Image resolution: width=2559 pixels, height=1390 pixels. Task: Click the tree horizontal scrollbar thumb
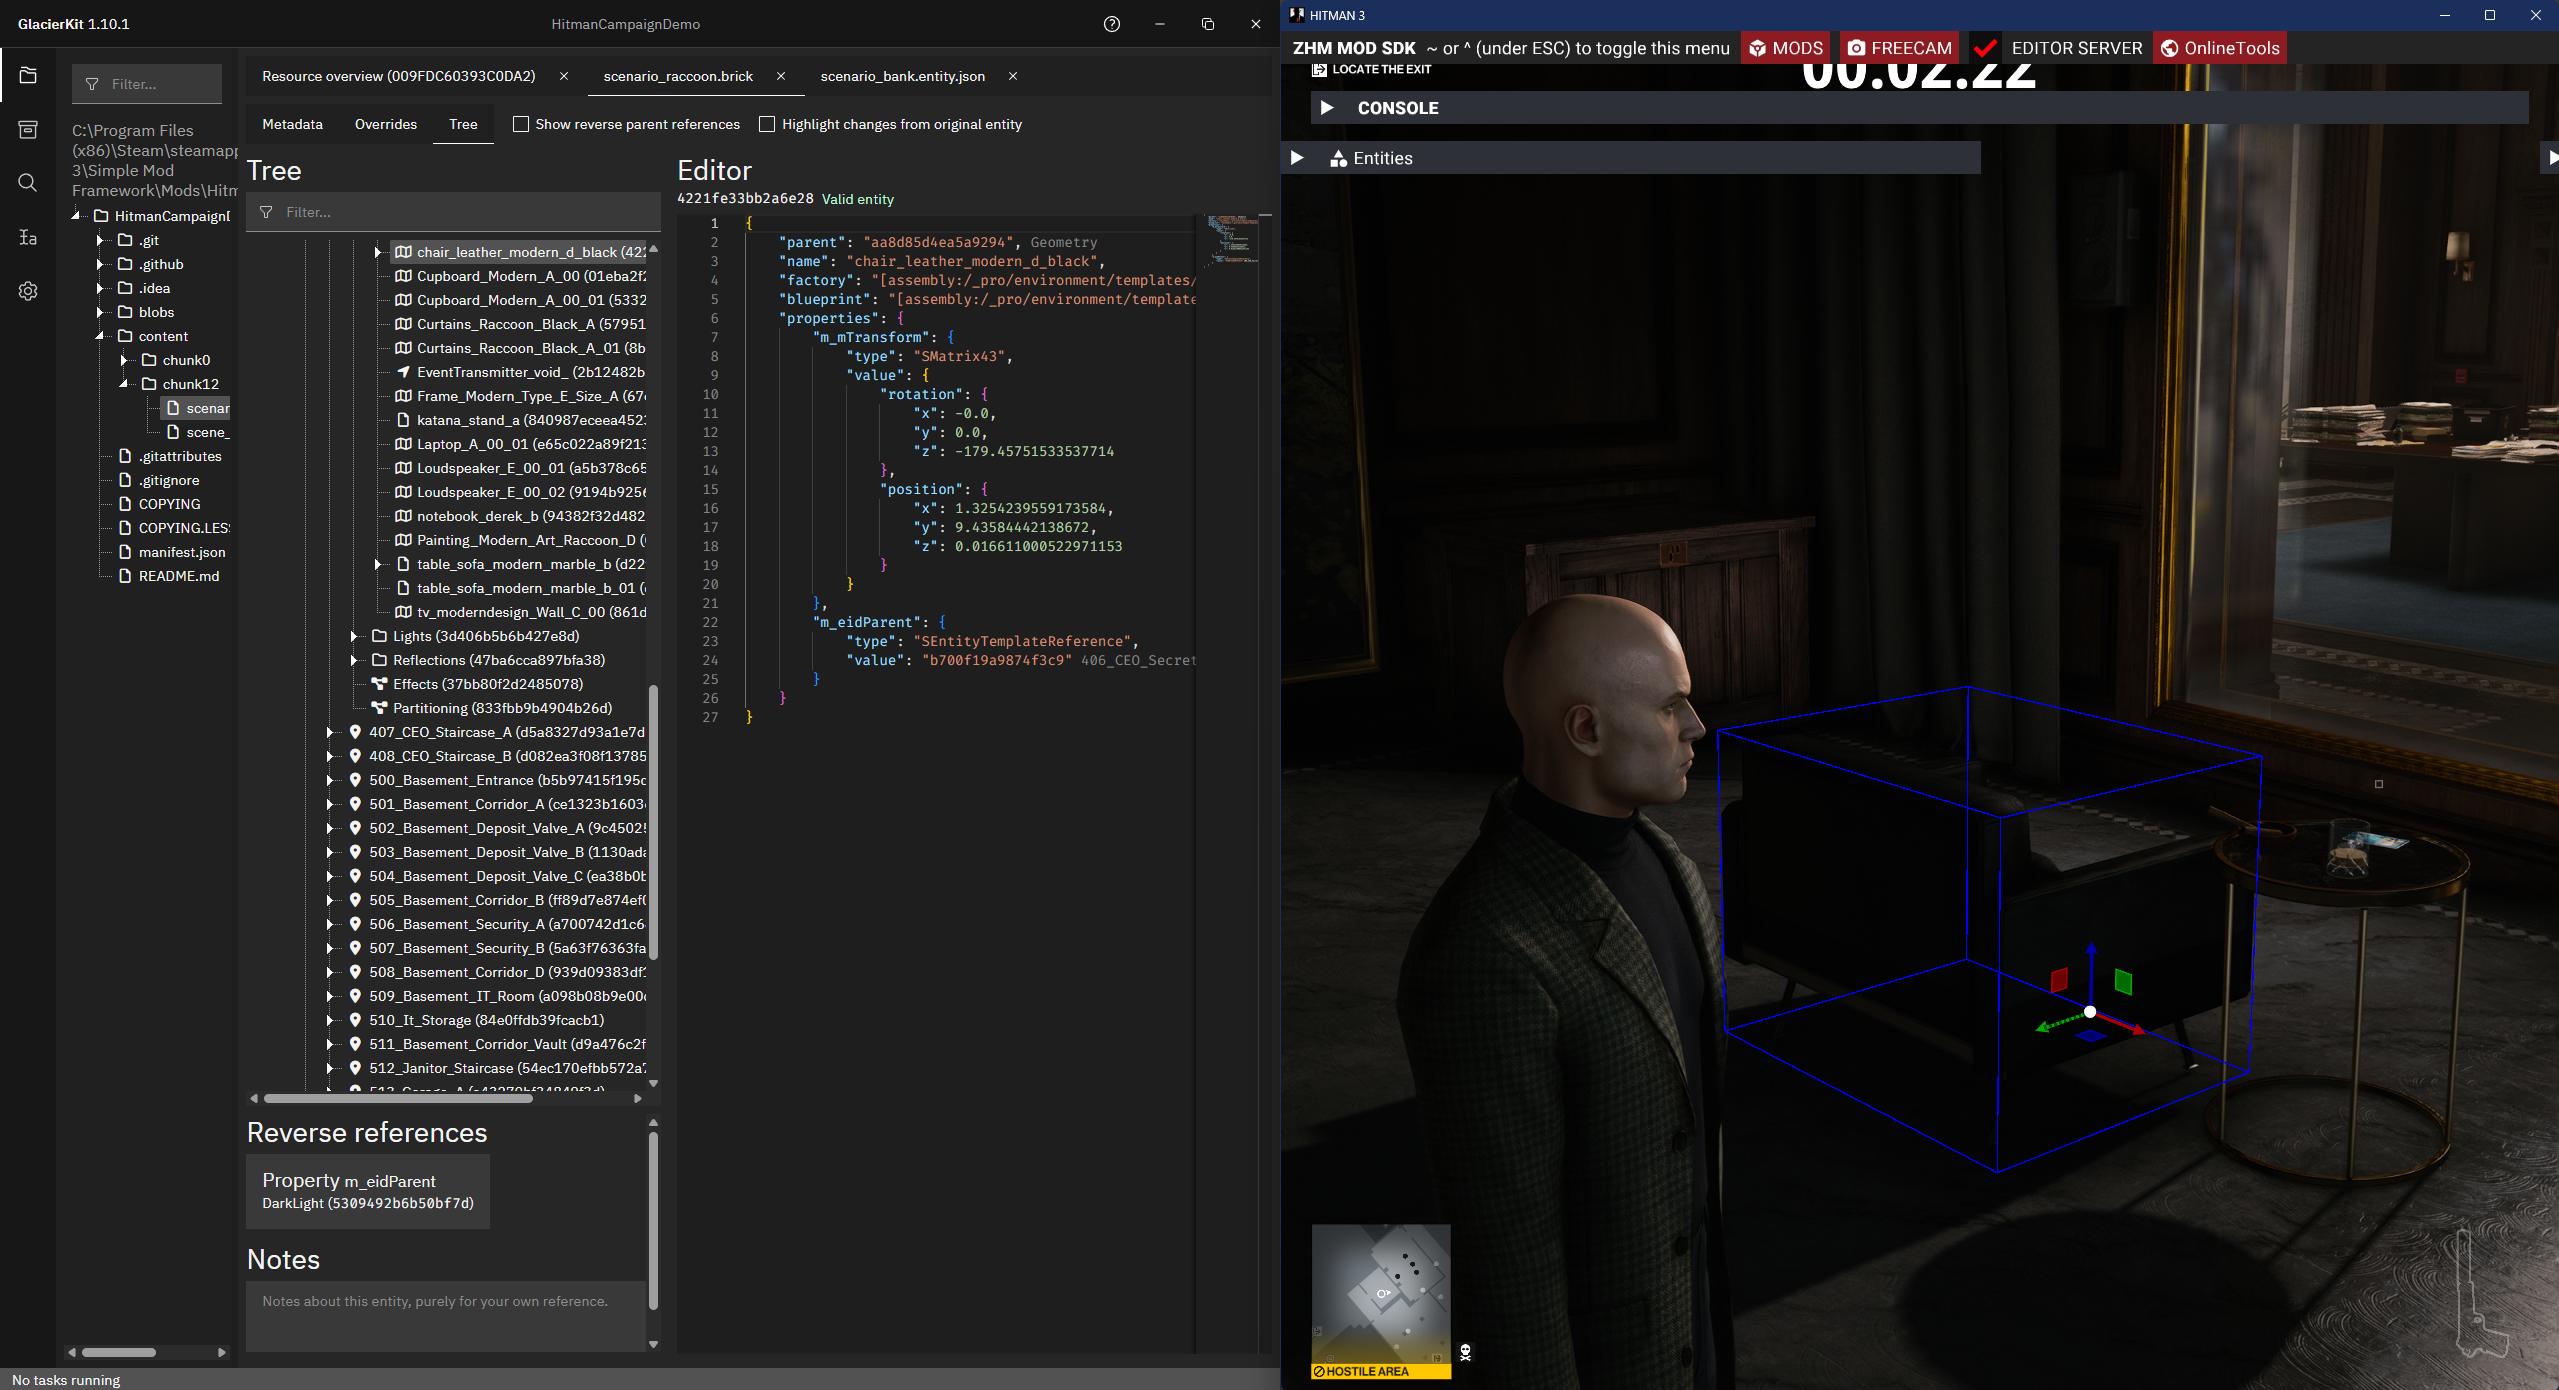pyautogui.click(x=397, y=1098)
